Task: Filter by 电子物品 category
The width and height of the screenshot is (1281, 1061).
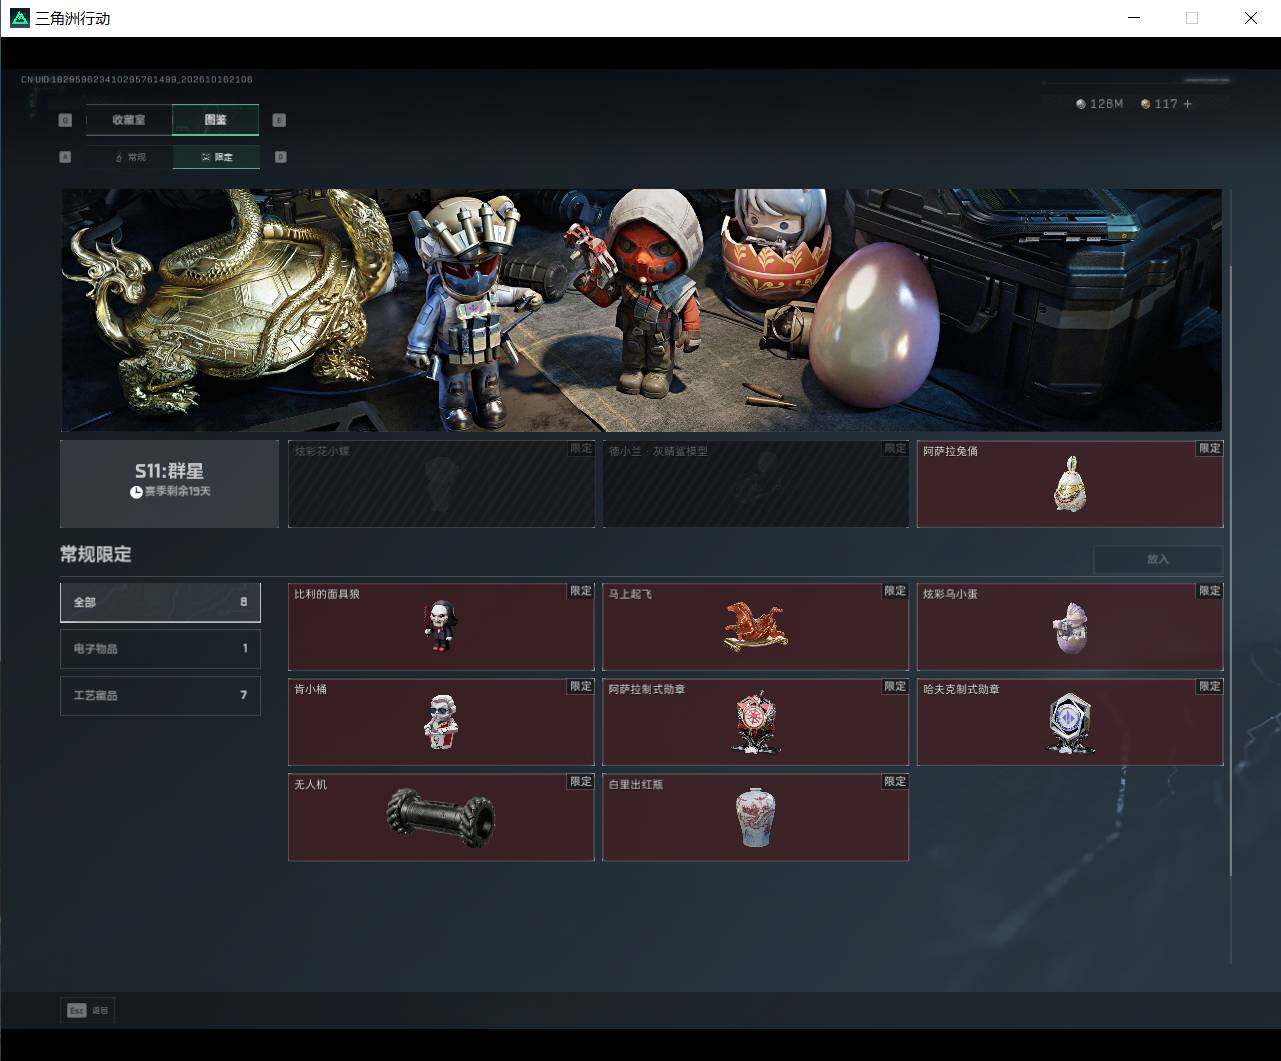Action: pos(160,648)
